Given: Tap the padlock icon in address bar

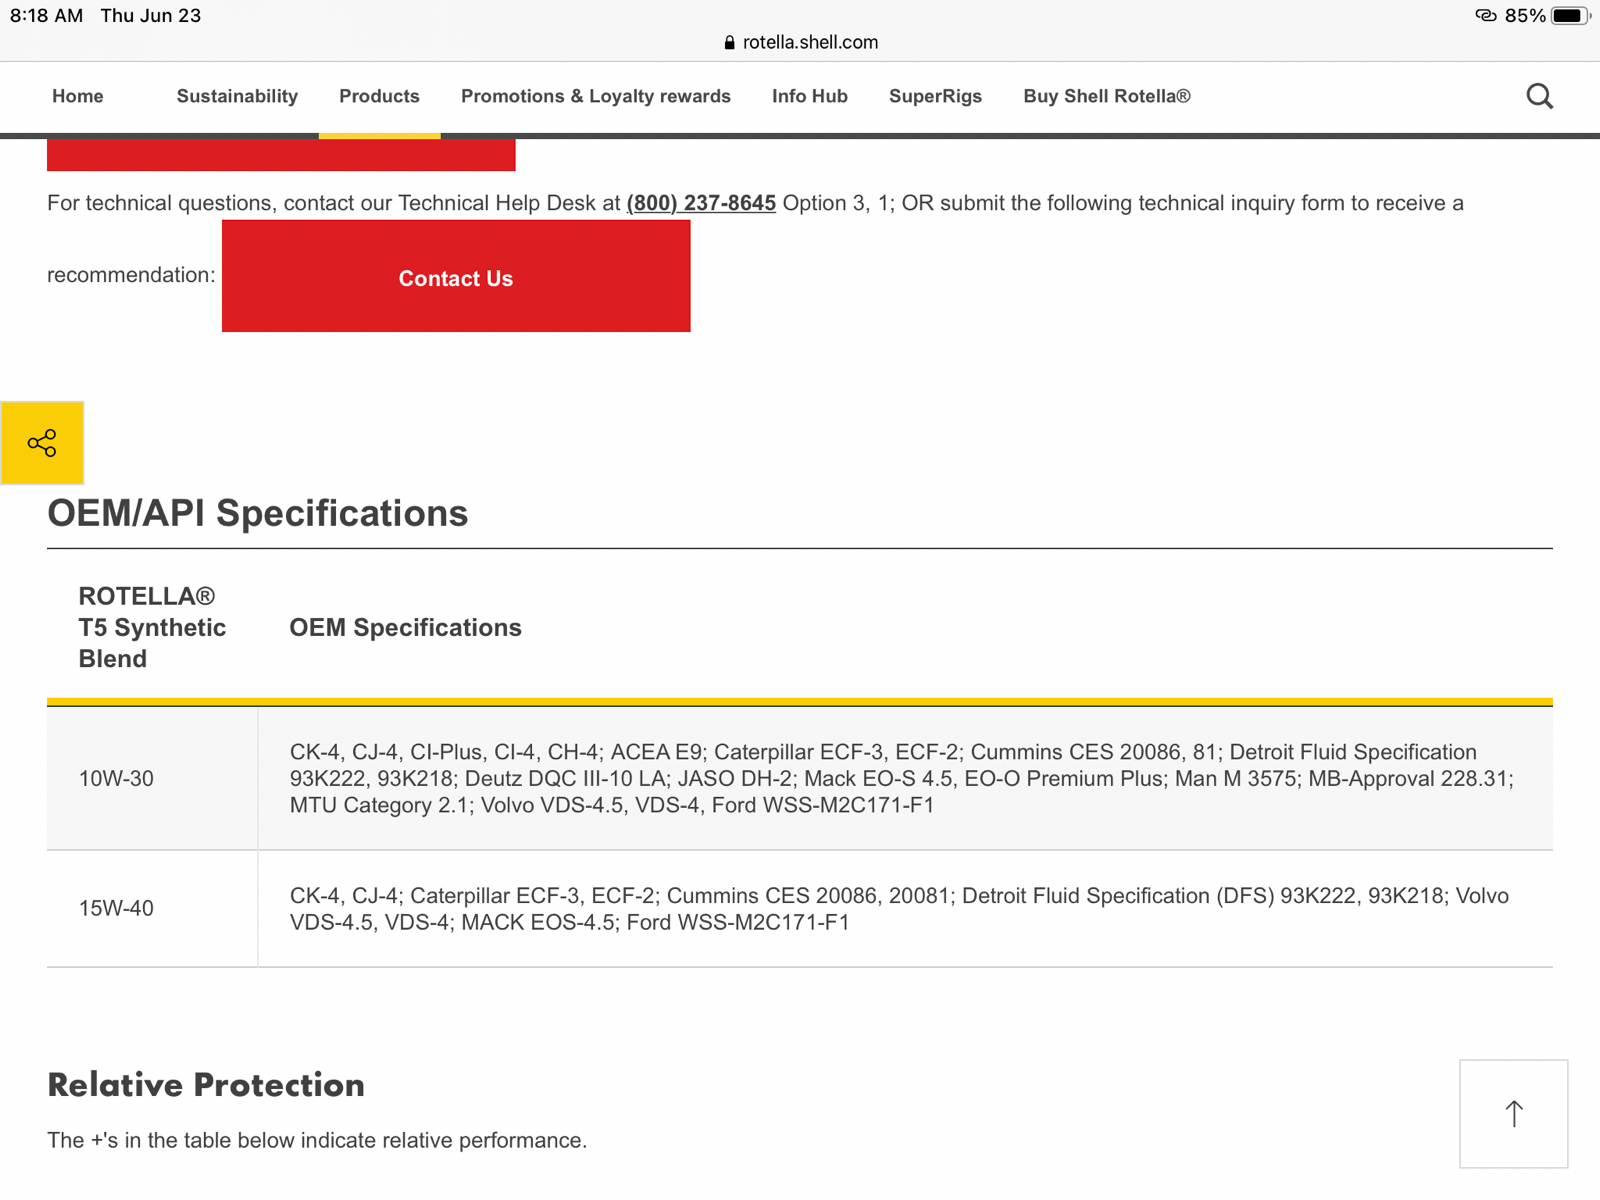Looking at the screenshot, I should 729,43.
